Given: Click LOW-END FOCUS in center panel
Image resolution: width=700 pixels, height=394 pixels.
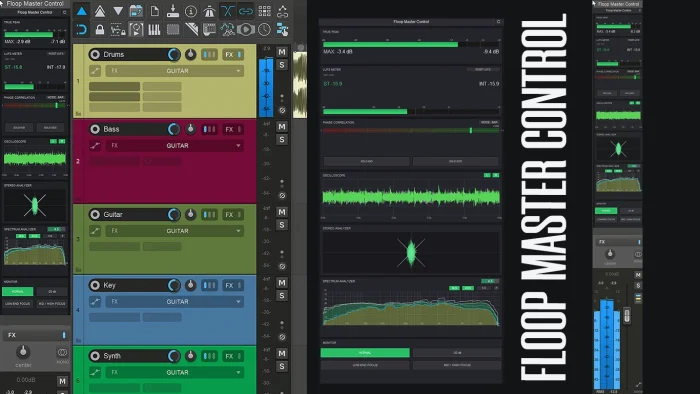Looking at the screenshot, I should [365, 365].
